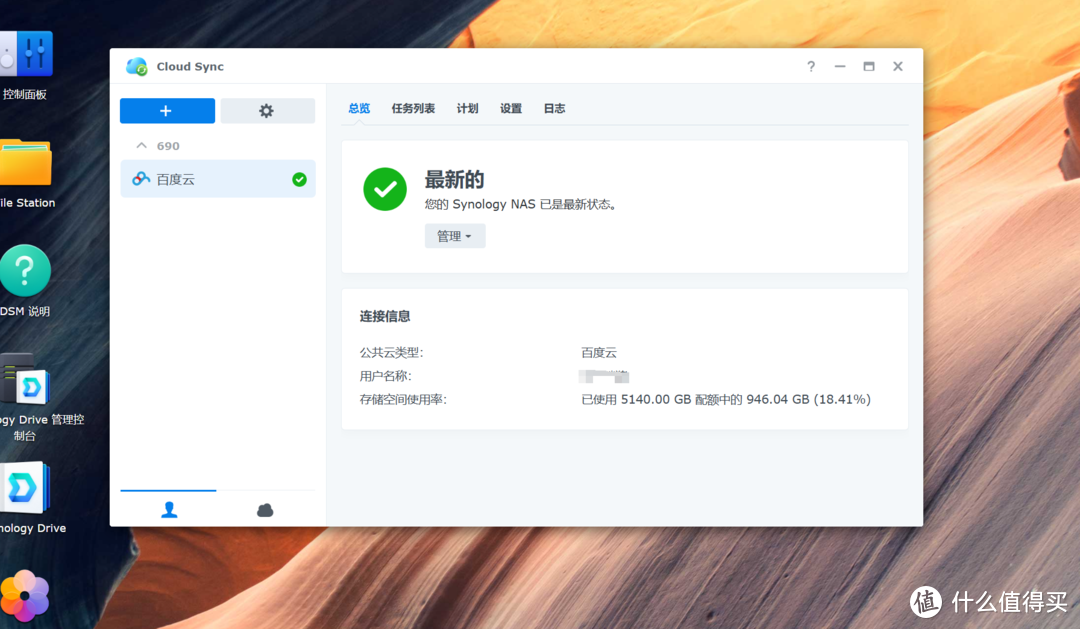Open Cloud Sync help via question mark icon
Image resolution: width=1080 pixels, height=629 pixels.
point(810,66)
